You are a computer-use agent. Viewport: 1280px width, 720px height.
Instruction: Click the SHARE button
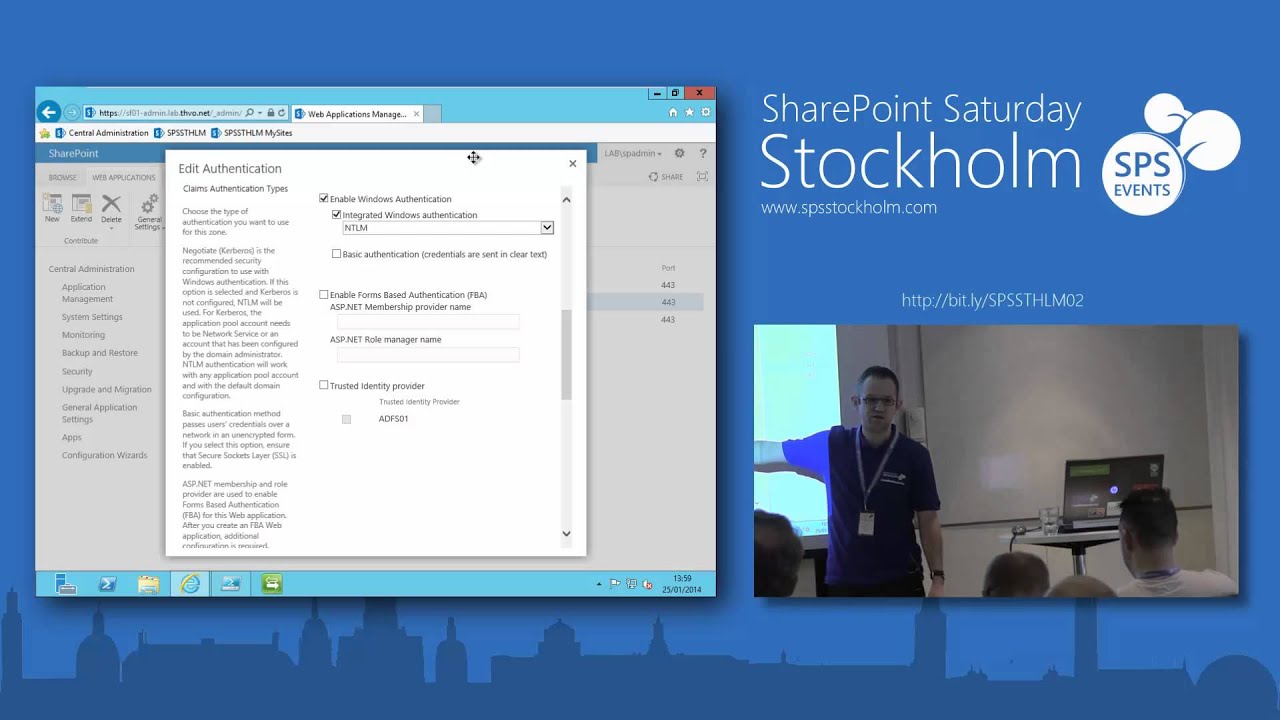point(666,177)
